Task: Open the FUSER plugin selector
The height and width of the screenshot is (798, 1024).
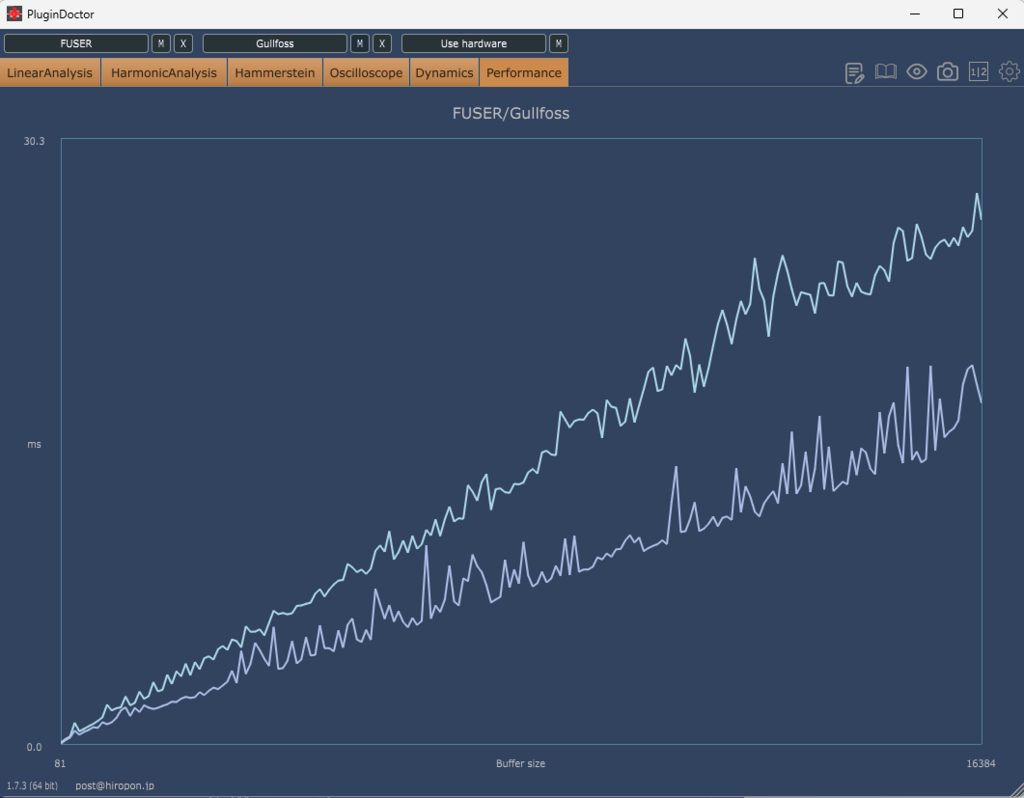Action: tap(76, 44)
